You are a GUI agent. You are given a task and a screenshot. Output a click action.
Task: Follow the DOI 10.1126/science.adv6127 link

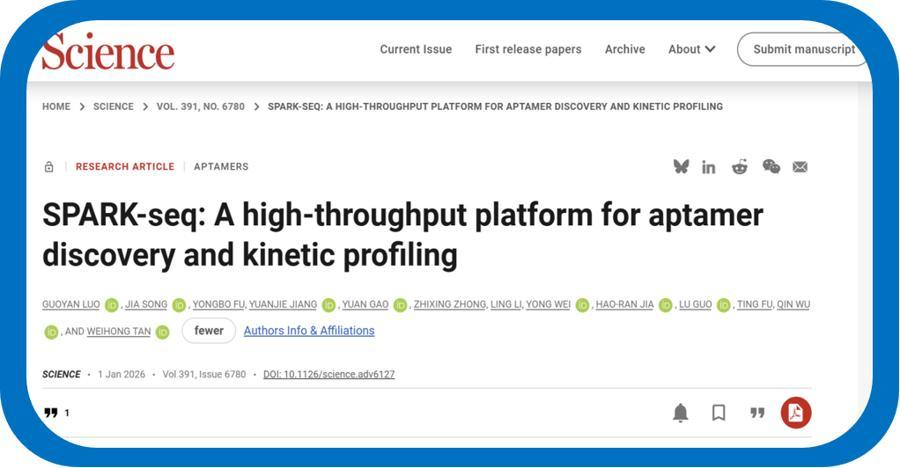click(329, 374)
